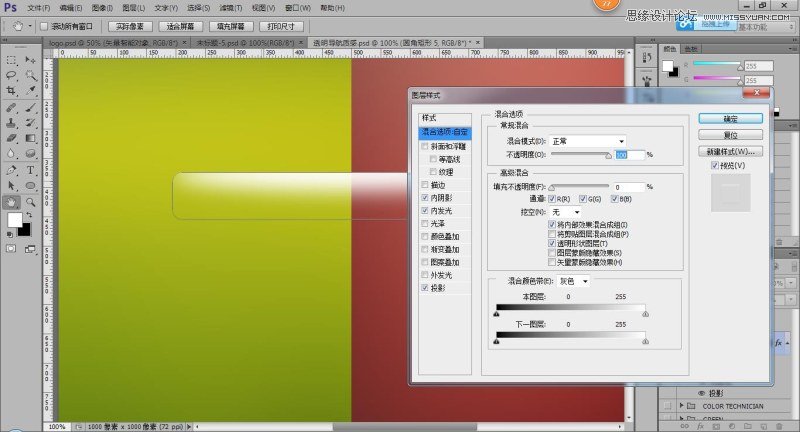
Task: Select the Blur tool
Action: tap(11, 154)
